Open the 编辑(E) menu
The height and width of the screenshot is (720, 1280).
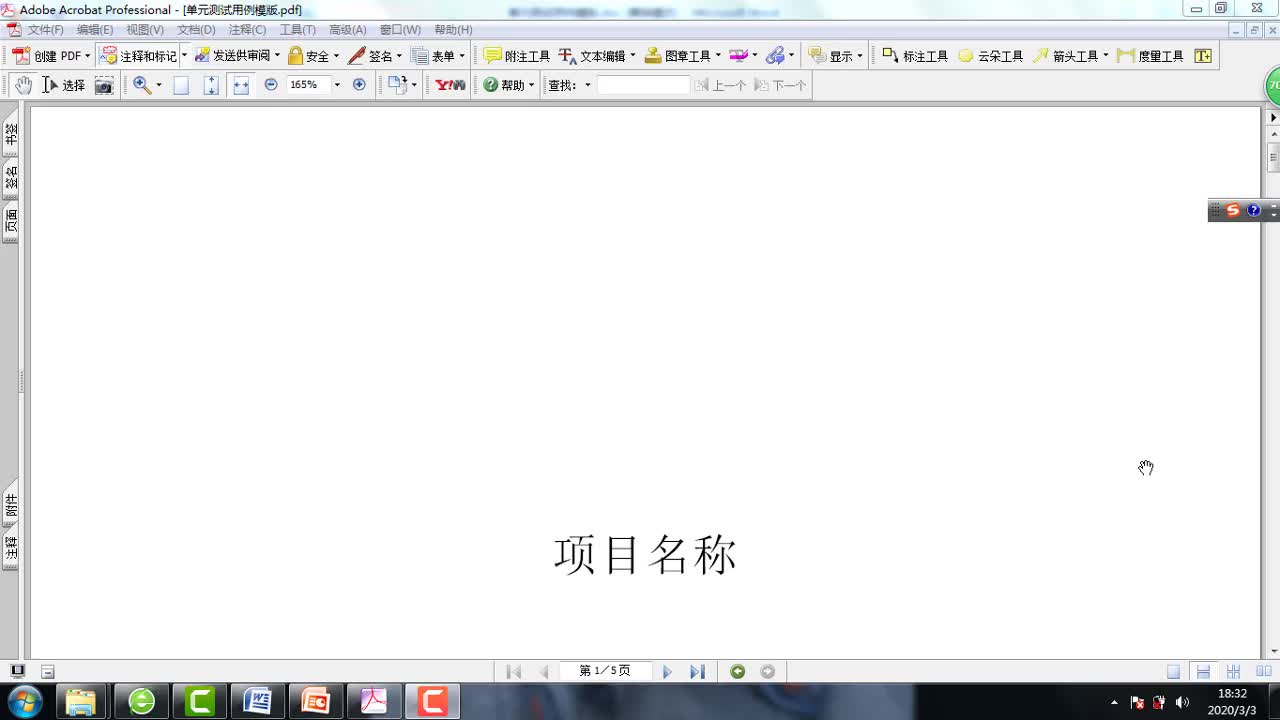(x=95, y=30)
